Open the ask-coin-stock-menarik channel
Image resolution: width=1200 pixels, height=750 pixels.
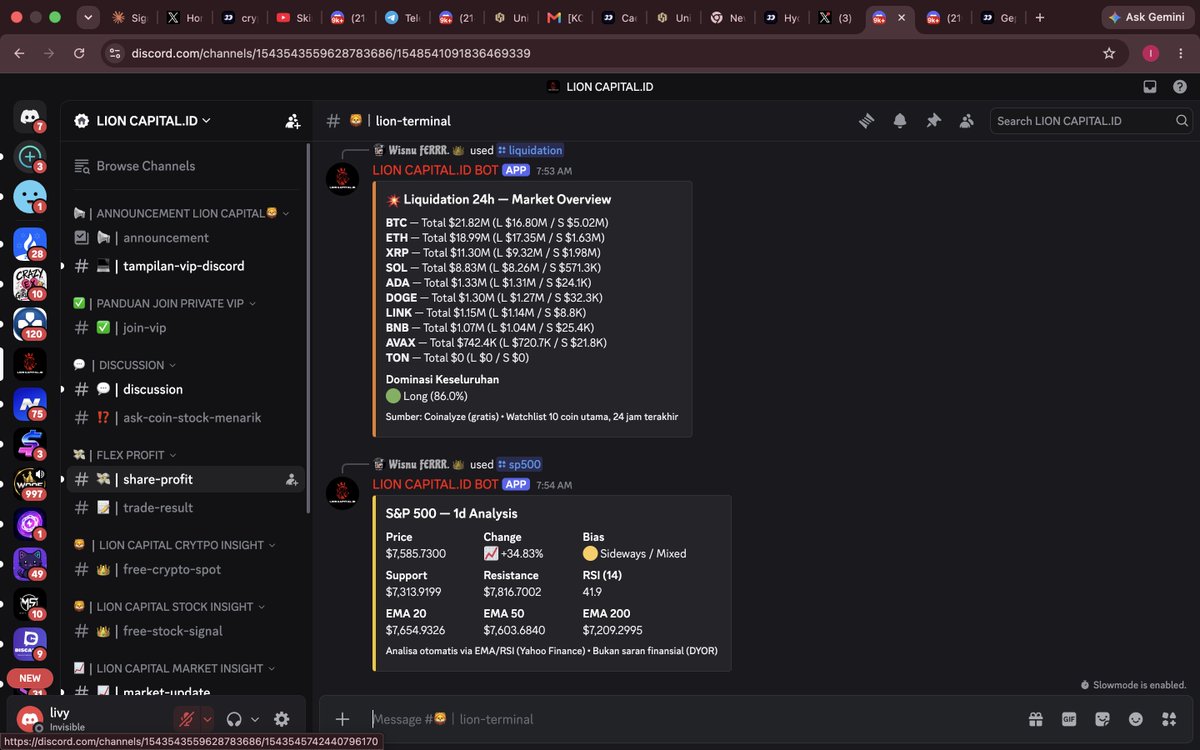point(186,417)
